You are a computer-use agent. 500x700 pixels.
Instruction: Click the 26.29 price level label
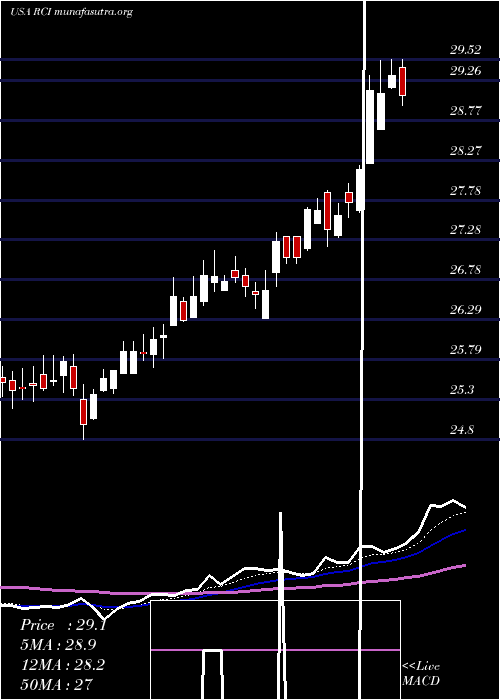(x=466, y=309)
